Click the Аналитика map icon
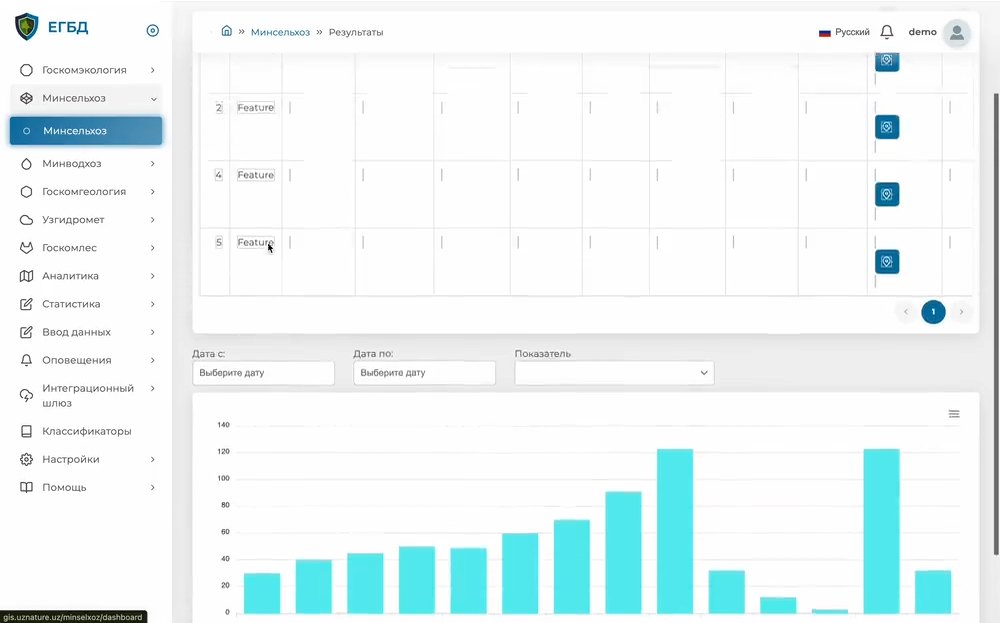 pos(26,276)
